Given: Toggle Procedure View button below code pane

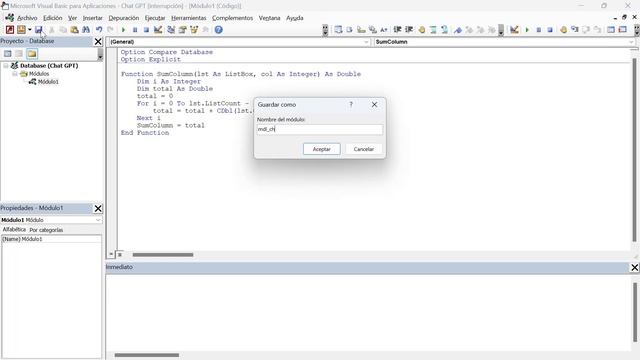Looking at the screenshot, I should 111,254.
